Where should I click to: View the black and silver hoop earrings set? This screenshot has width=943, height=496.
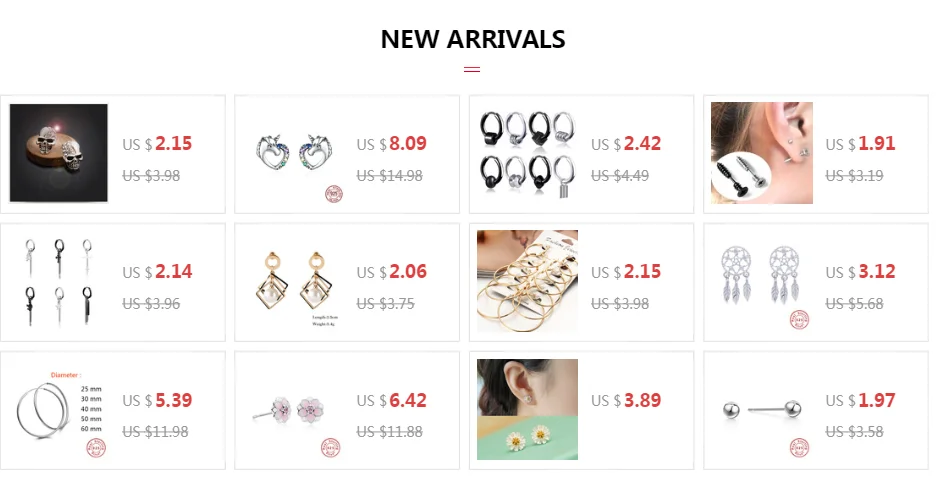tap(527, 153)
